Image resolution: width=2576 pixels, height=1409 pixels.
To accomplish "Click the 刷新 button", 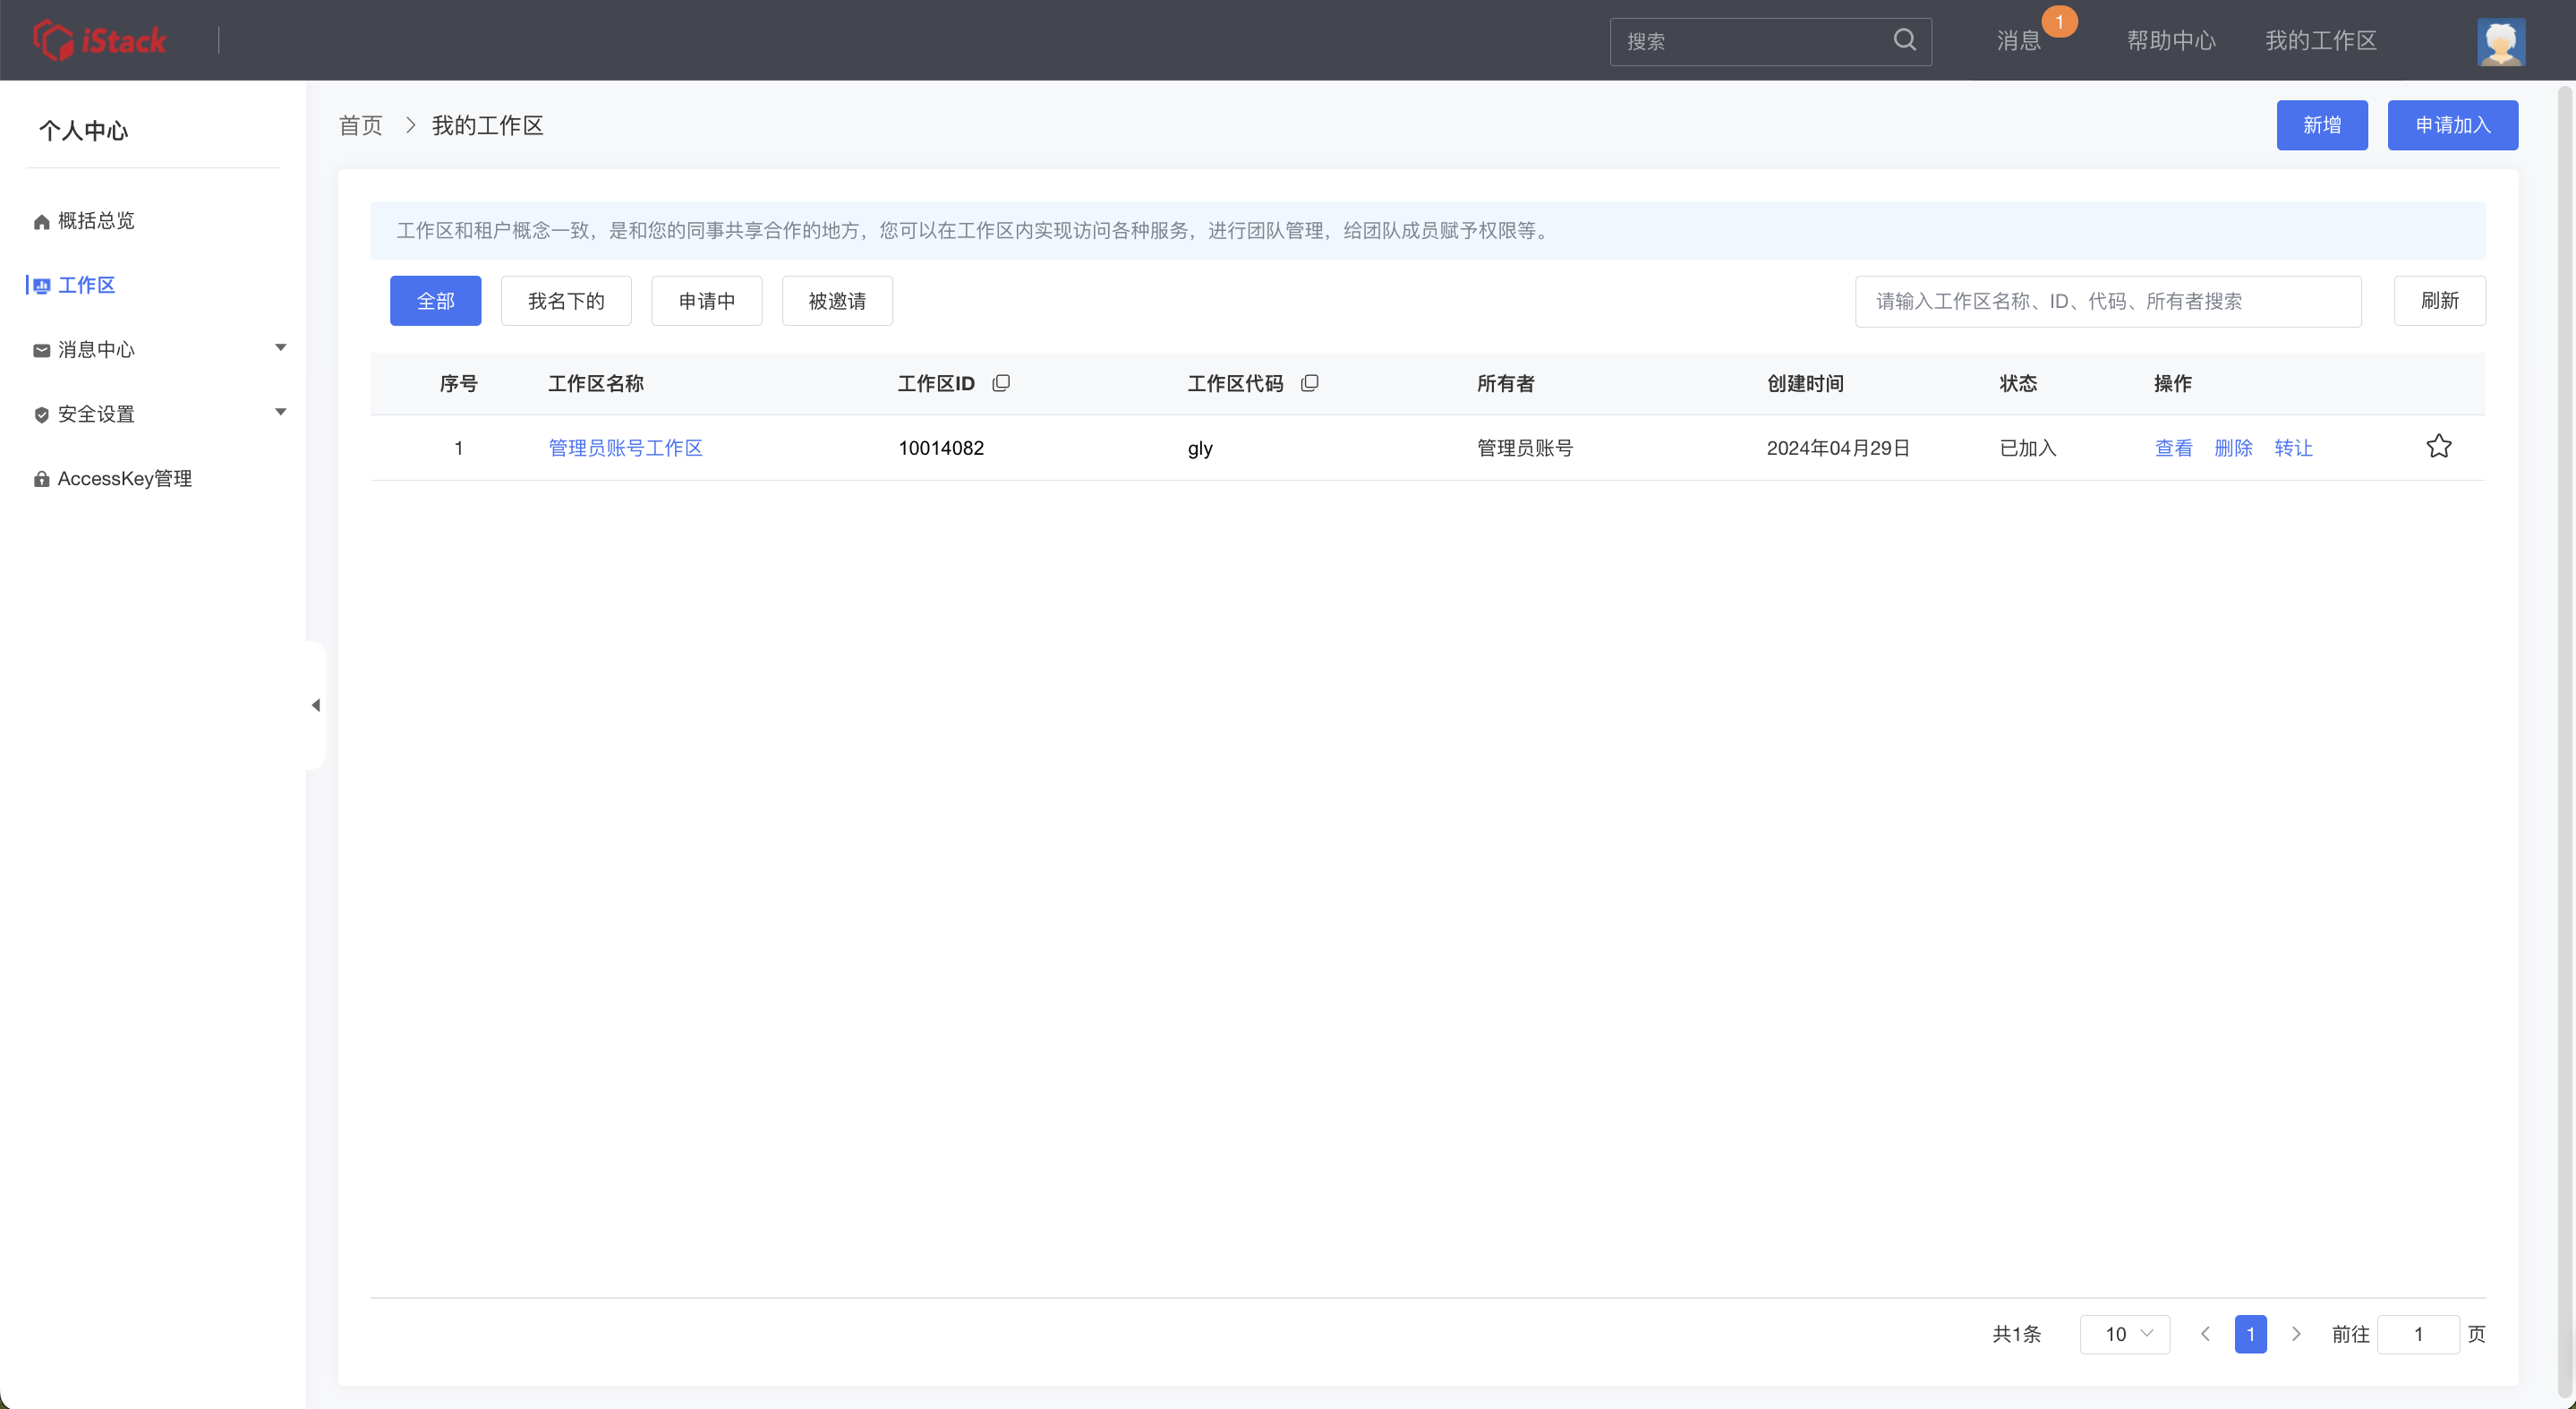I will pyautogui.click(x=2440, y=301).
